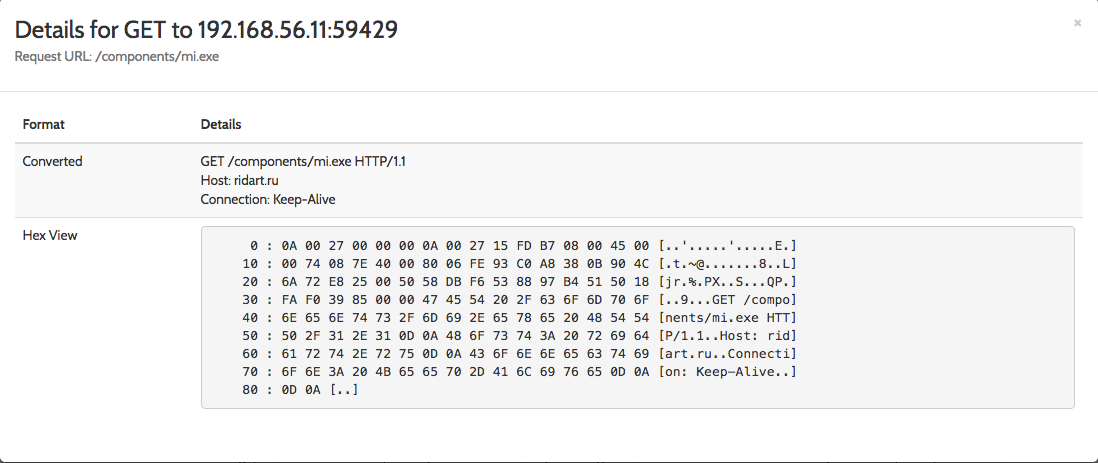Close the GET details dialog

[1077, 23]
